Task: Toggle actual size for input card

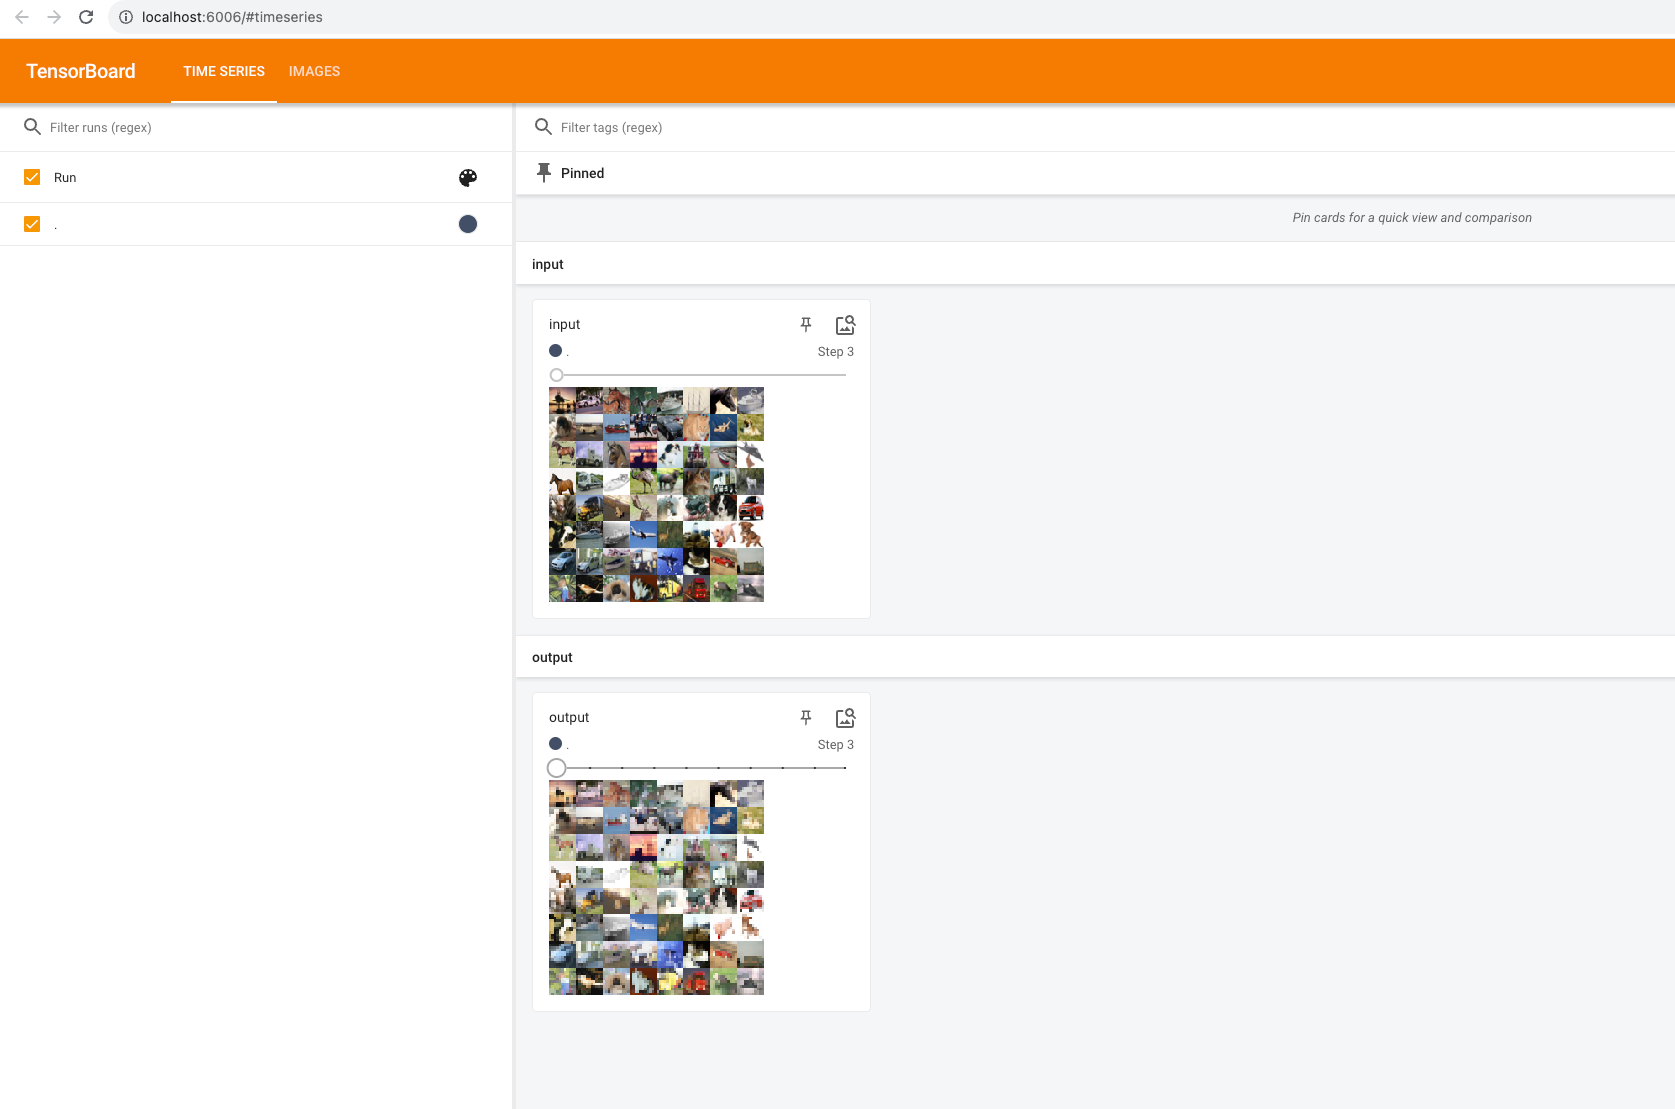Action: click(x=845, y=324)
